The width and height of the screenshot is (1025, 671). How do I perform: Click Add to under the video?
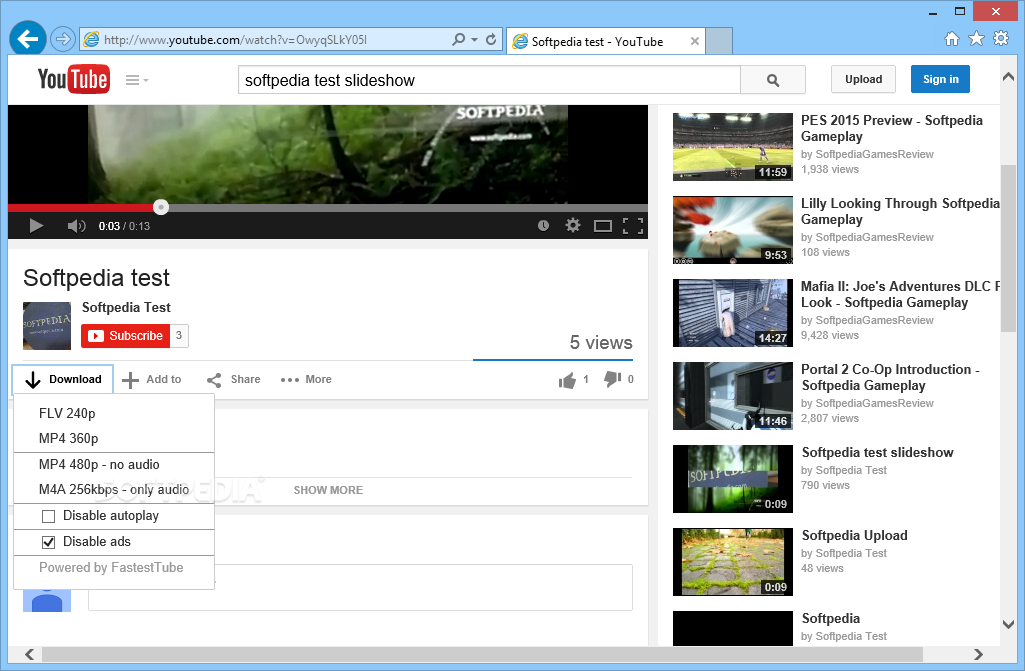click(x=152, y=379)
